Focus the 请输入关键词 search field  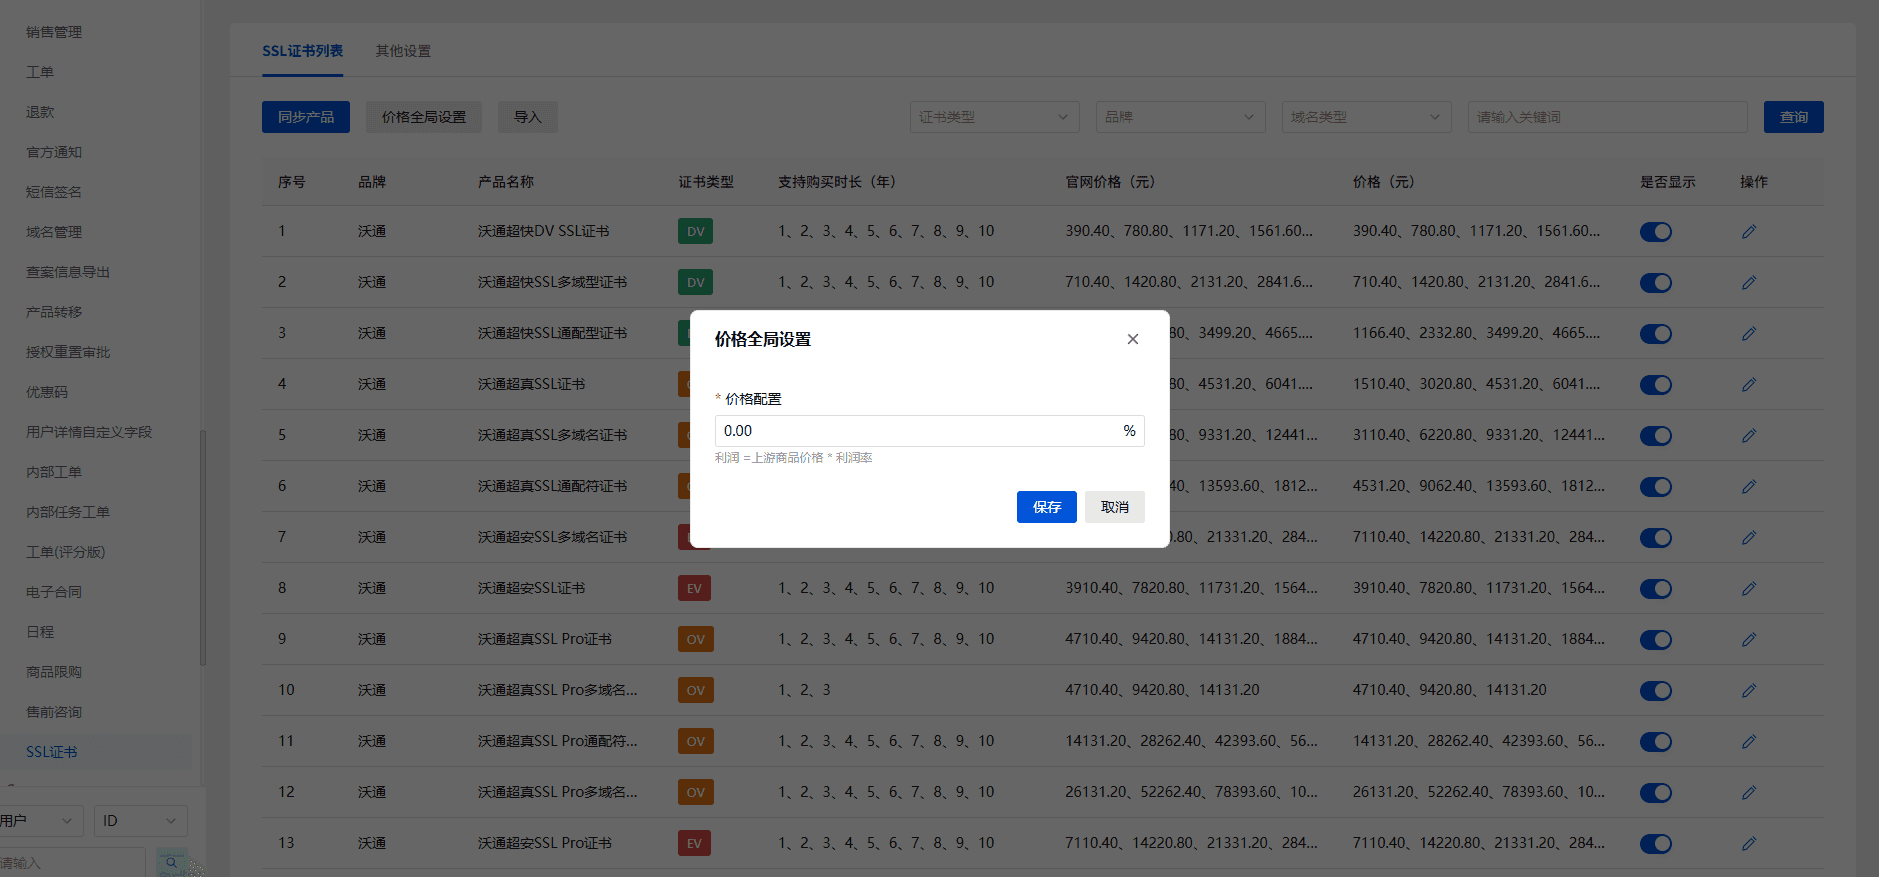pyautogui.click(x=1608, y=117)
